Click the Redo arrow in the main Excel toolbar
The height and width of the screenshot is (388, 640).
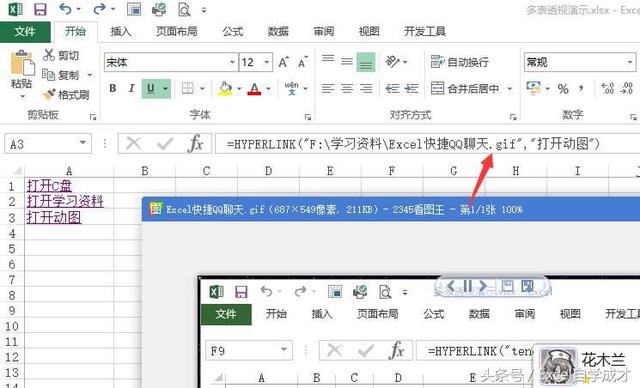100,9
